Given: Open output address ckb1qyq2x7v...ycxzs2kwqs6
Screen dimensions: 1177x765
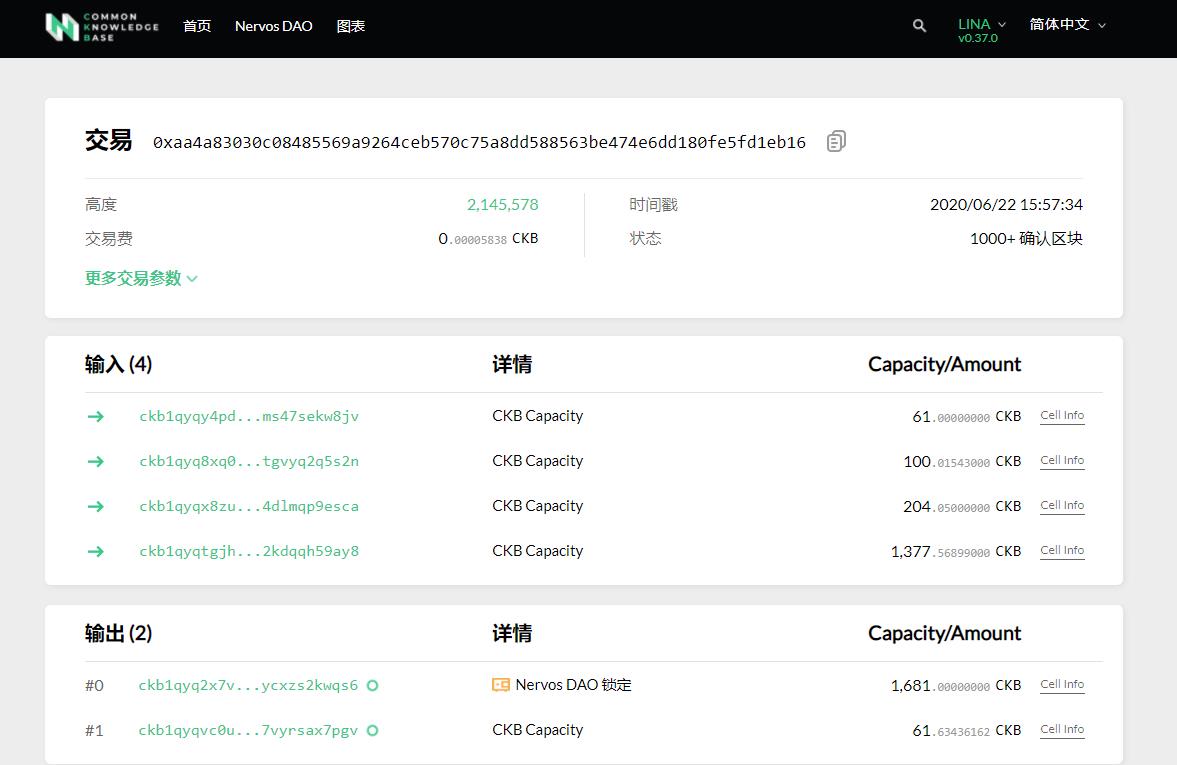Looking at the screenshot, I should click(248, 685).
